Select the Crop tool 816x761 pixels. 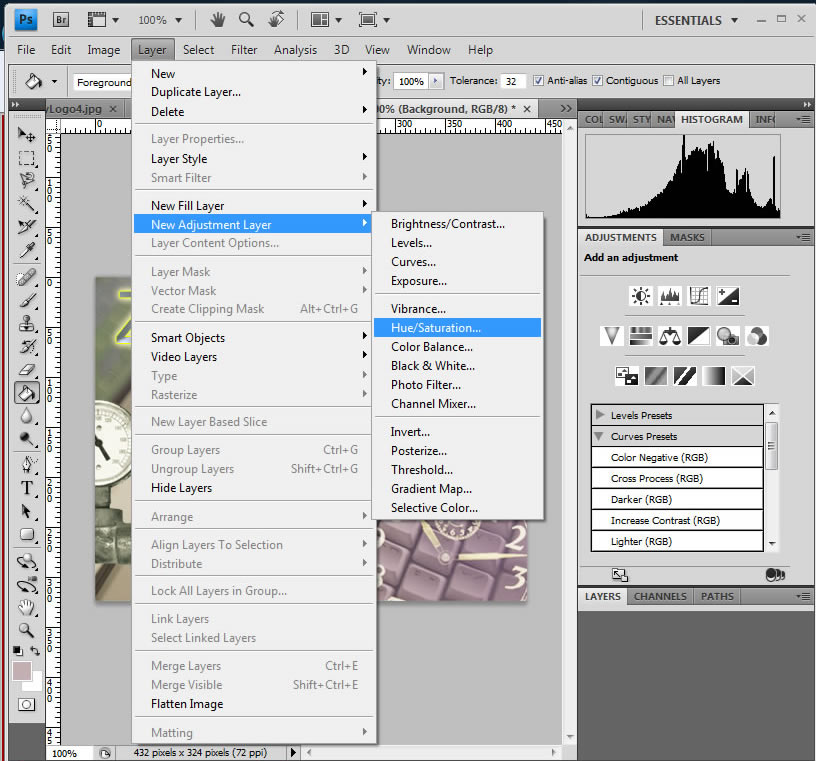click(26, 226)
